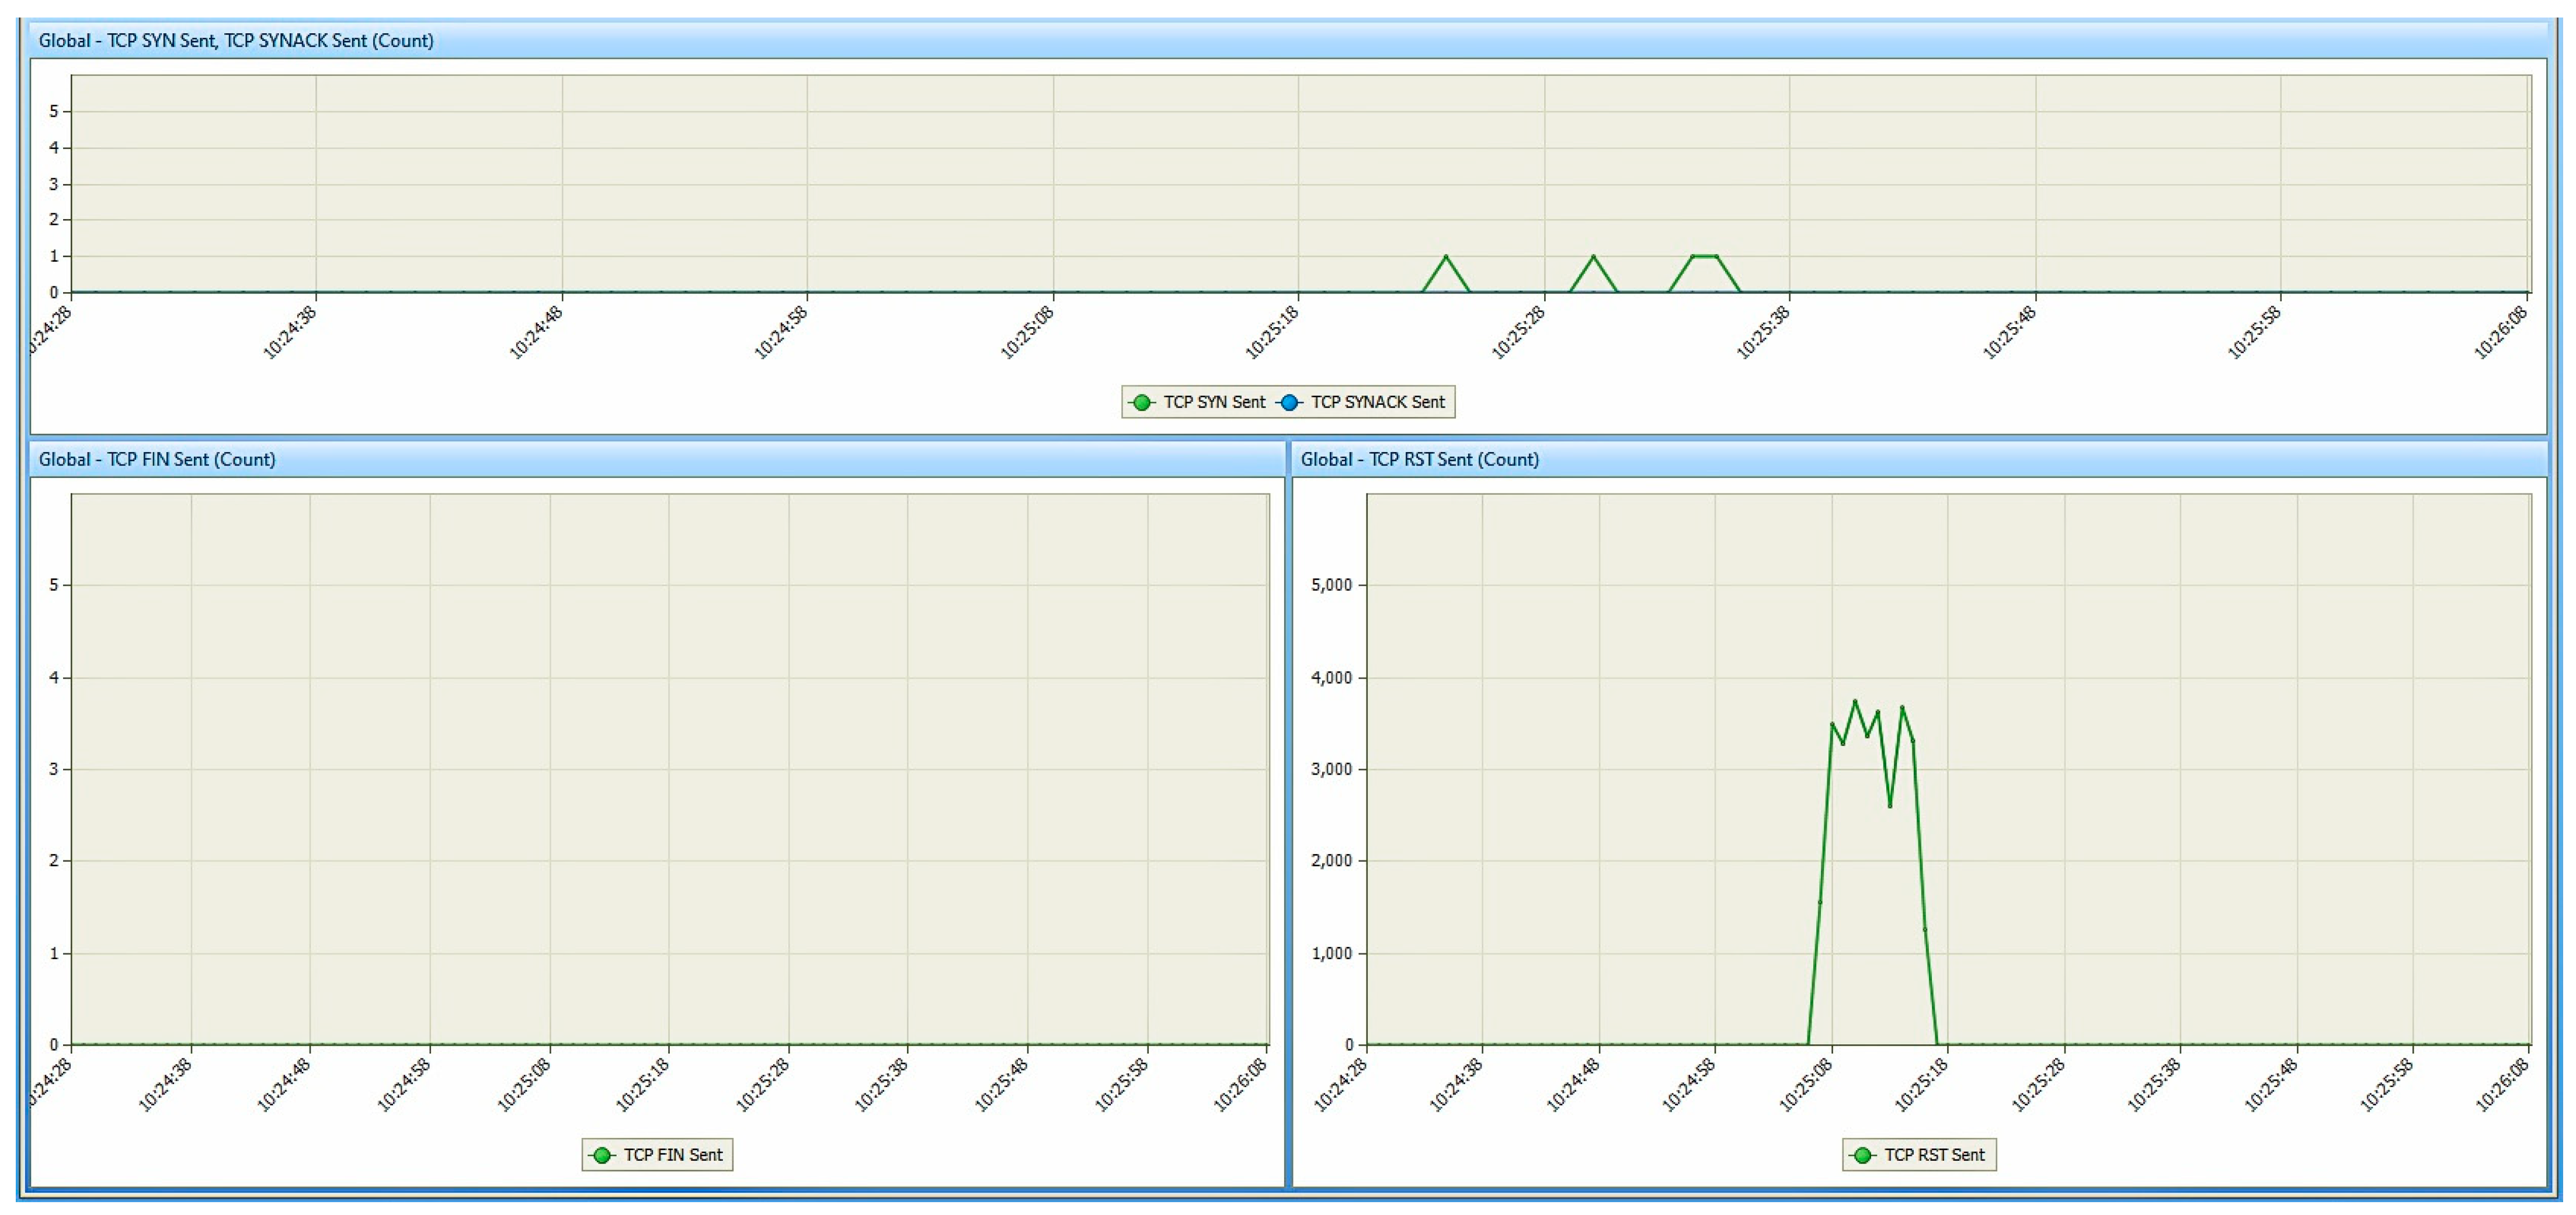Click the second SYN spike peak after 10:25:28

(x=1593, y=257)
